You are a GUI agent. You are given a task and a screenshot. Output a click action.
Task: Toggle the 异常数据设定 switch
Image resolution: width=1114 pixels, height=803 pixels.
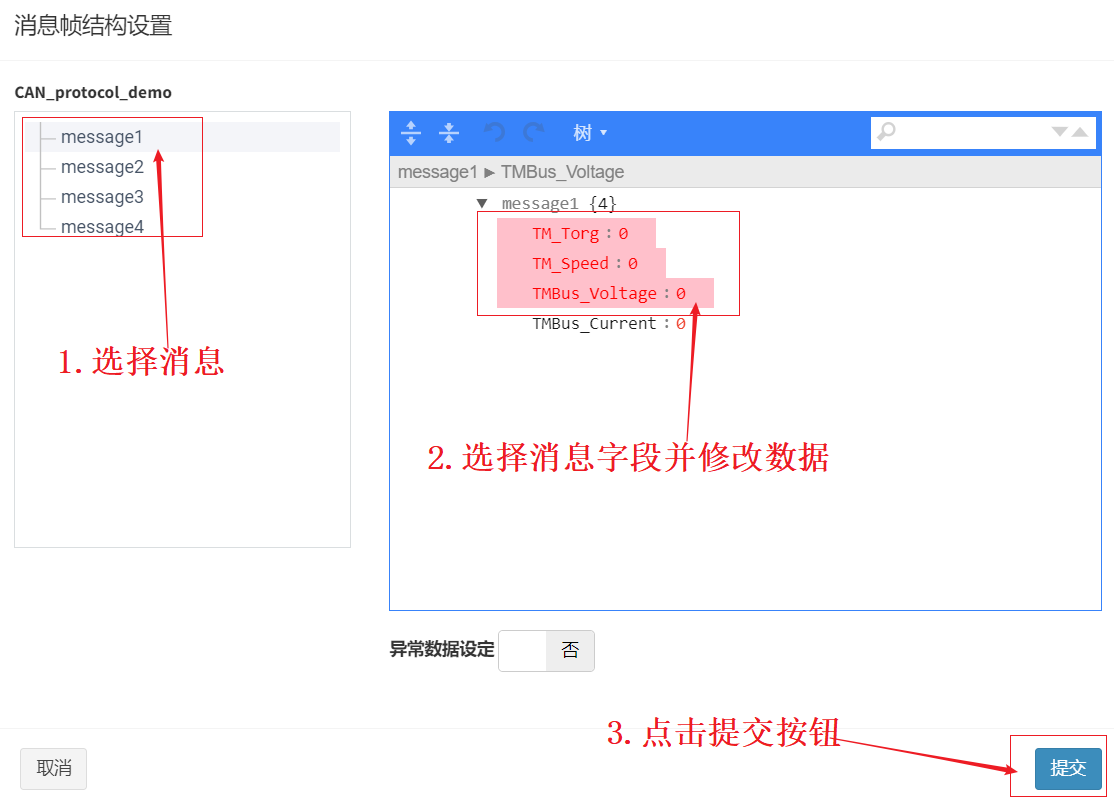point(546,650)
